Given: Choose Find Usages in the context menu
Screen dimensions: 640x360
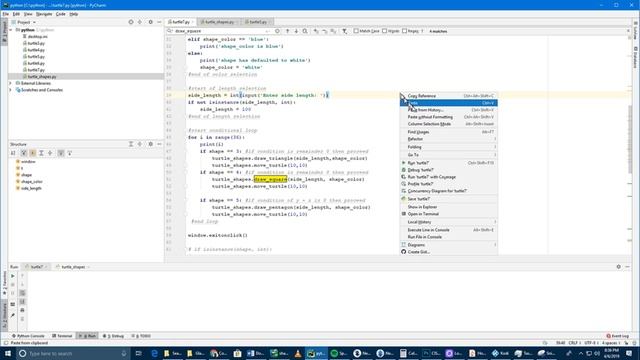Looking at the screenshot, I should pos(449,132).
